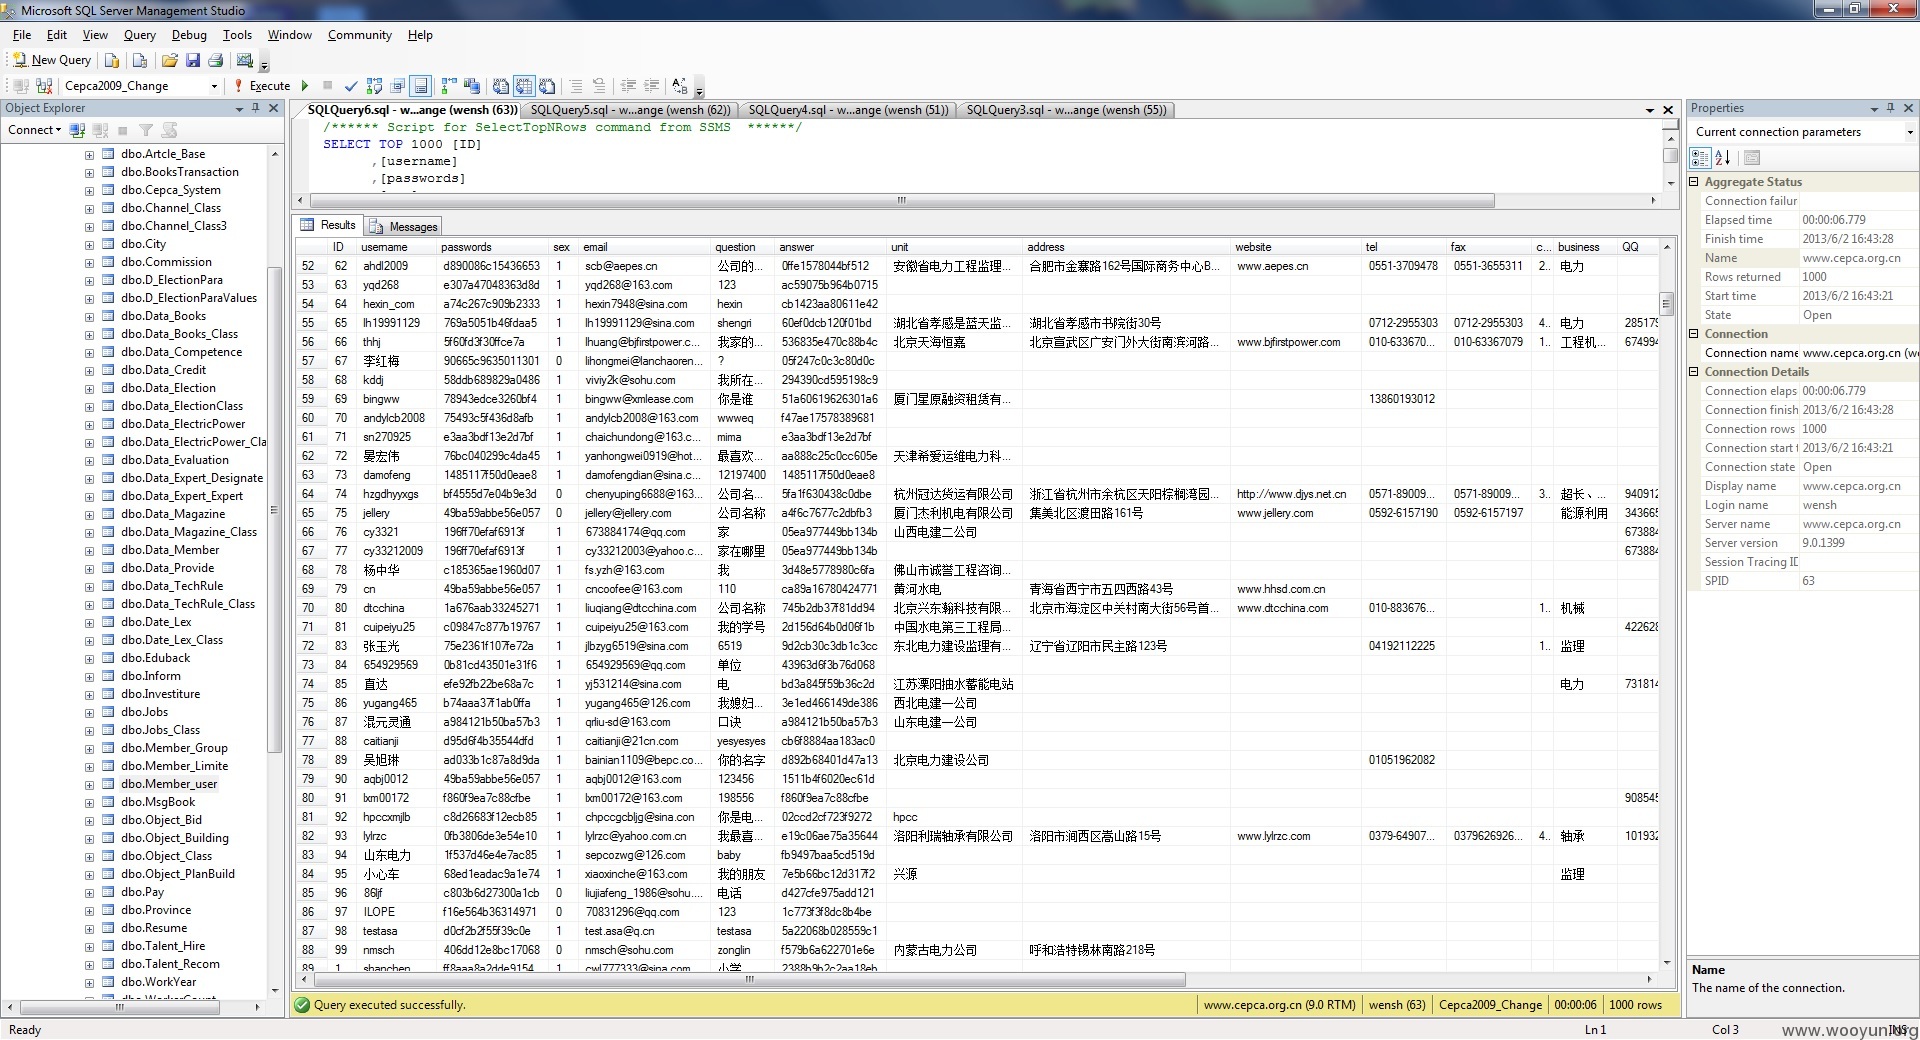Screen dimensions: 1920x1040
Task: Click Specify Values for Template Parameters icon
Action: pyautogui.click(x=680, y=86)
